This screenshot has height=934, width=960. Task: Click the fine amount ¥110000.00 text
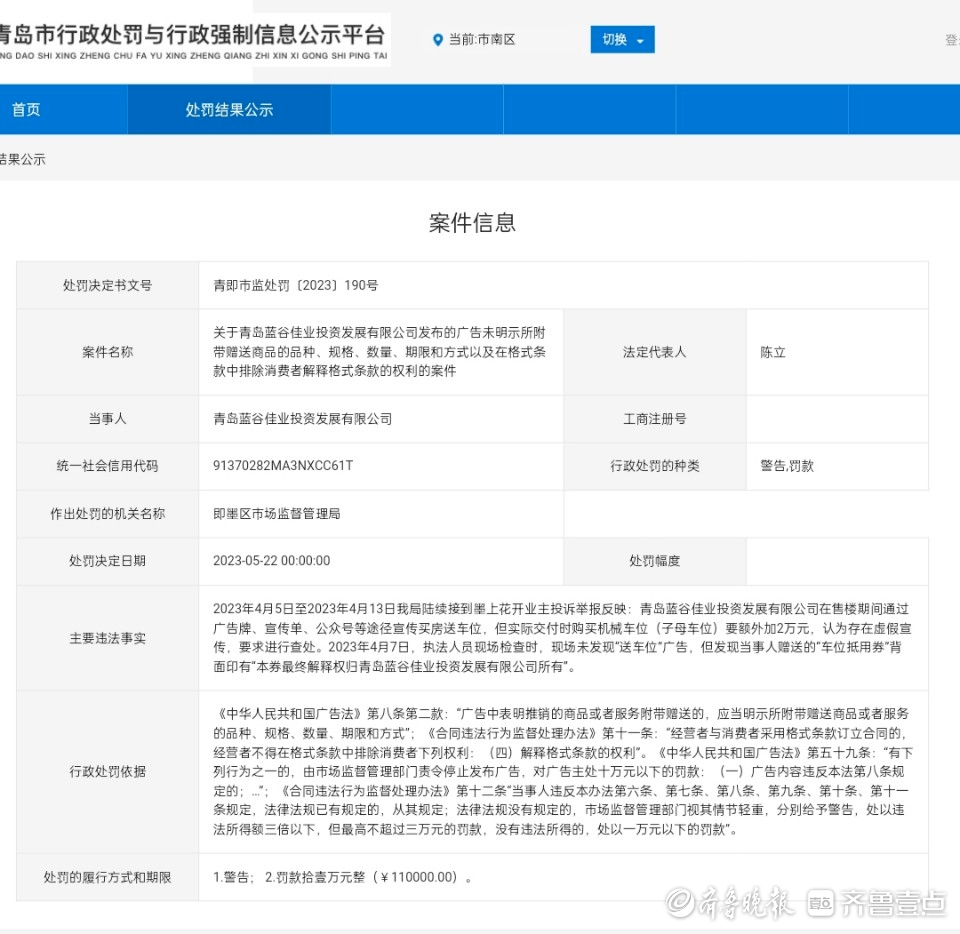418,877
